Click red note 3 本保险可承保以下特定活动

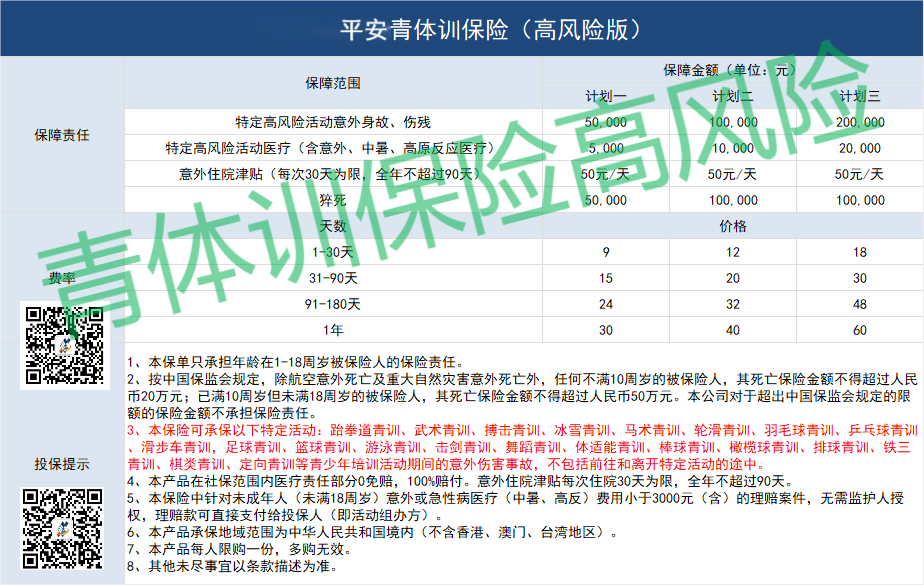522,447
